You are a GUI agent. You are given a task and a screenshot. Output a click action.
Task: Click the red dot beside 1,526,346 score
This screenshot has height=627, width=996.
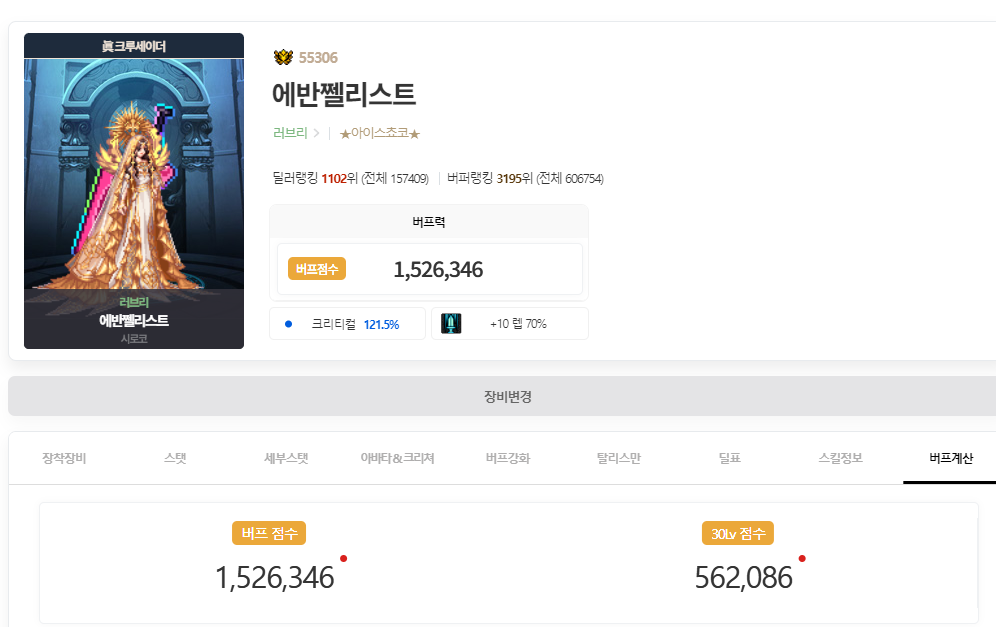pos(344,558)
